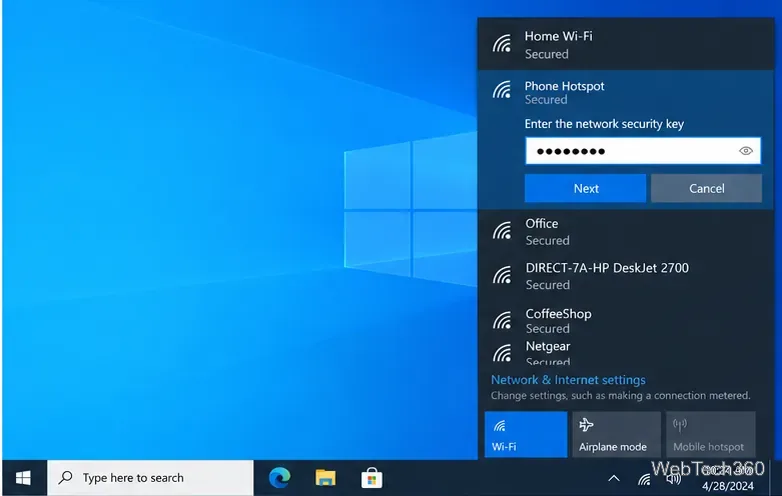
Task: Open Microsoft Store from taskbar
Action: tap(372, 478)
